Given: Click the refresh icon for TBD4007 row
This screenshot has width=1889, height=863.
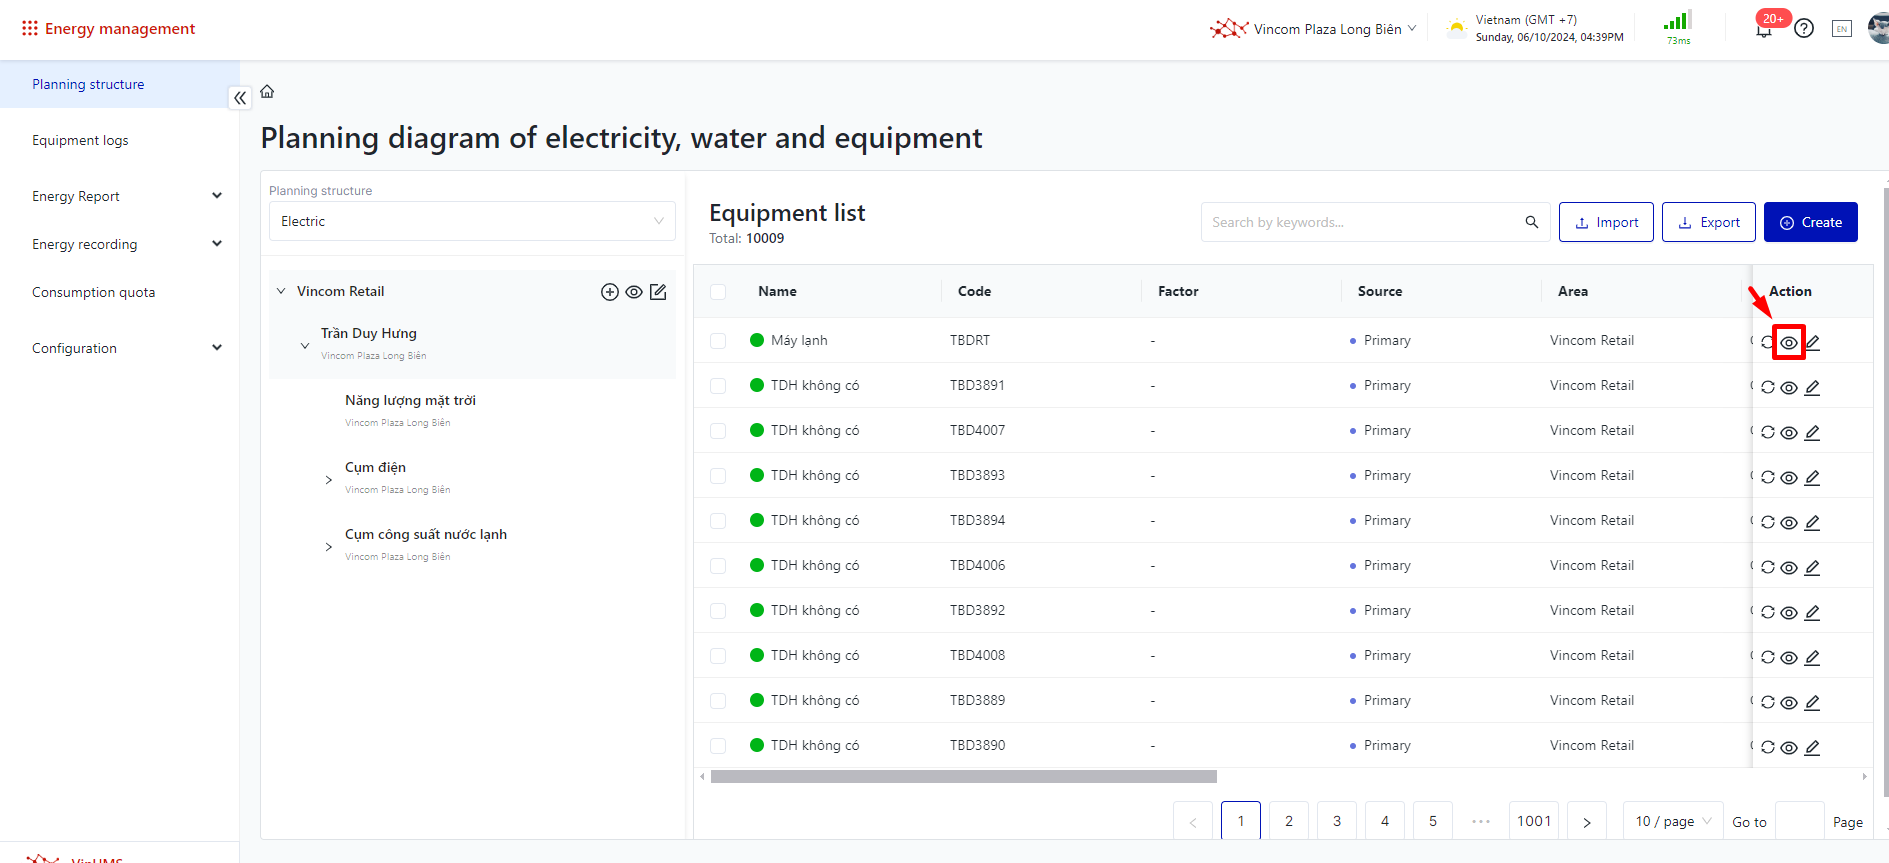Looking at the screenshot, I should [x=1767, y=433].
